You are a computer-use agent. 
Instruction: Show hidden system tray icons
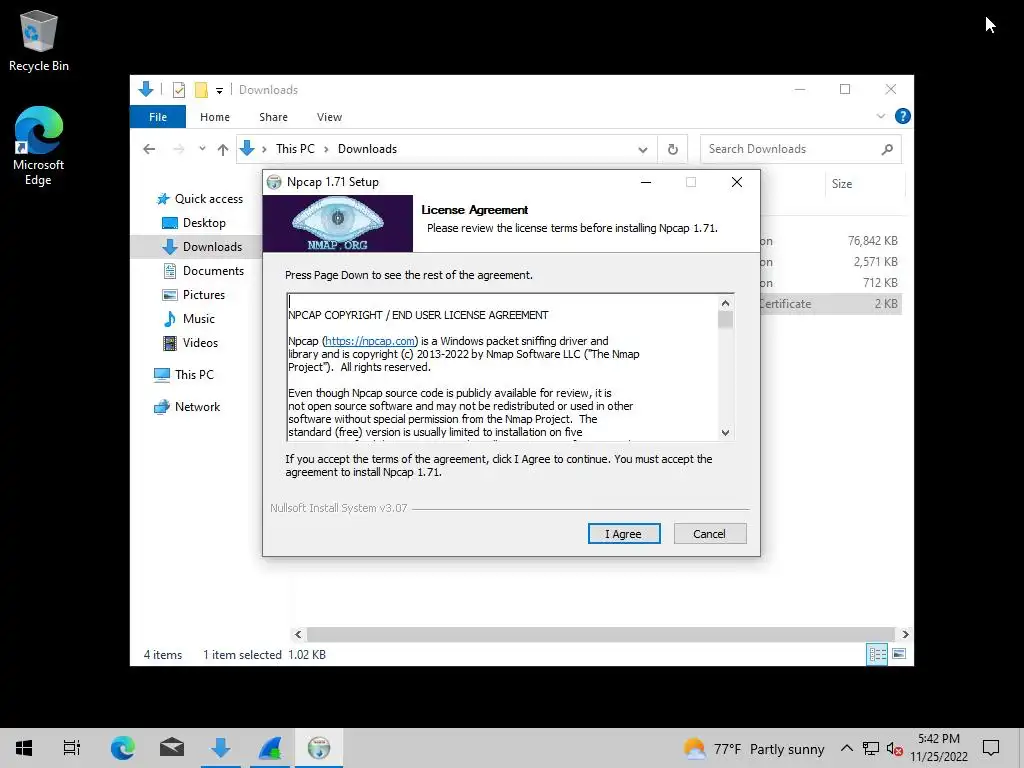click(x=846, y=748)
